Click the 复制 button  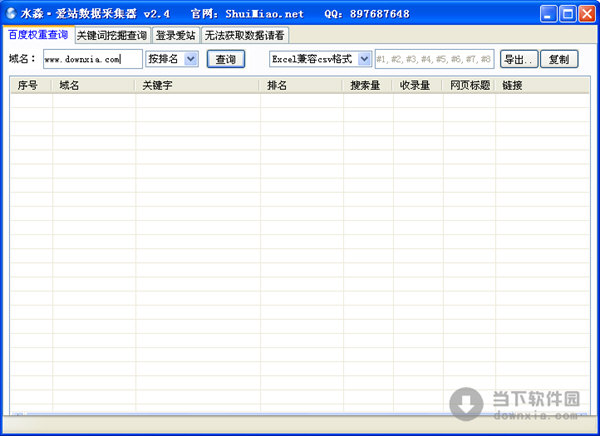click(559, 59)
